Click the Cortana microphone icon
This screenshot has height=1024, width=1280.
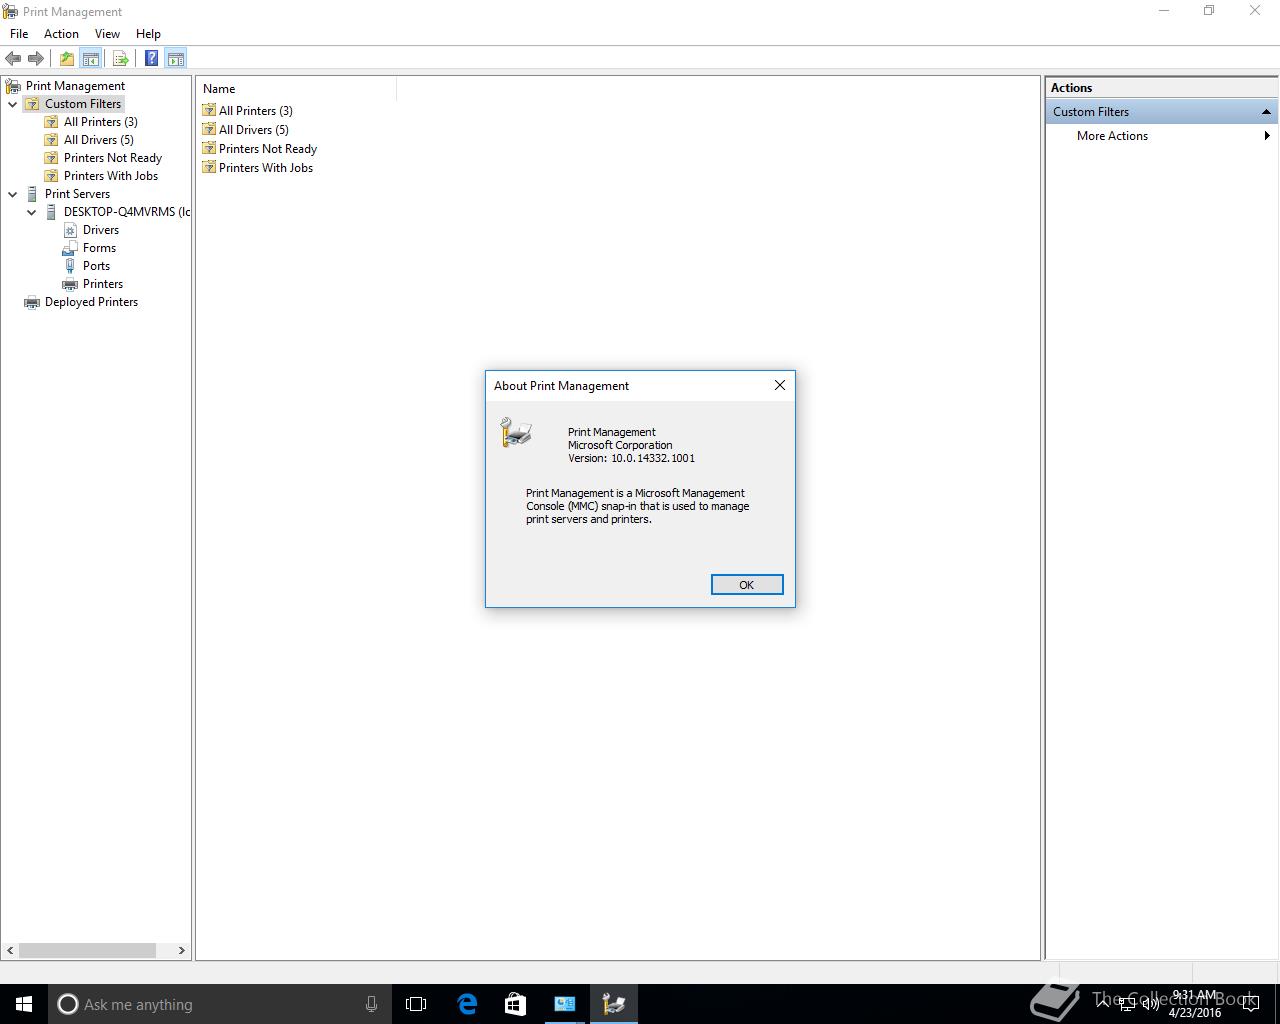pos(371,1004)
